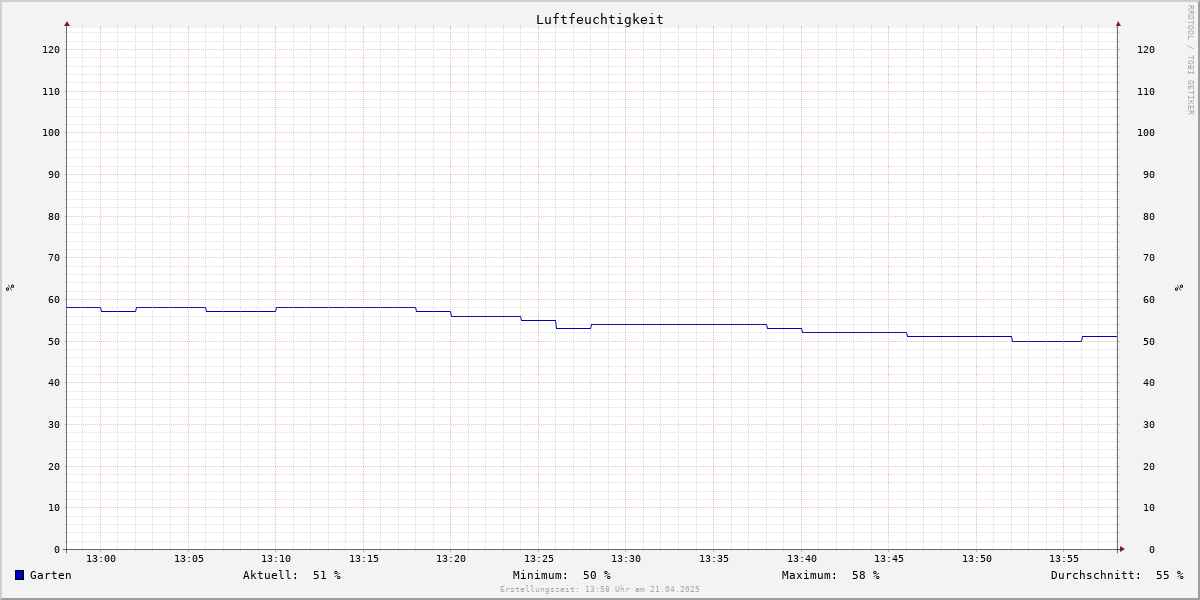Click the 13:35 time axis label
Image resolution: width=1200 pixels, height=600 pixels.
pyautogui.click(x=714, y=559)
